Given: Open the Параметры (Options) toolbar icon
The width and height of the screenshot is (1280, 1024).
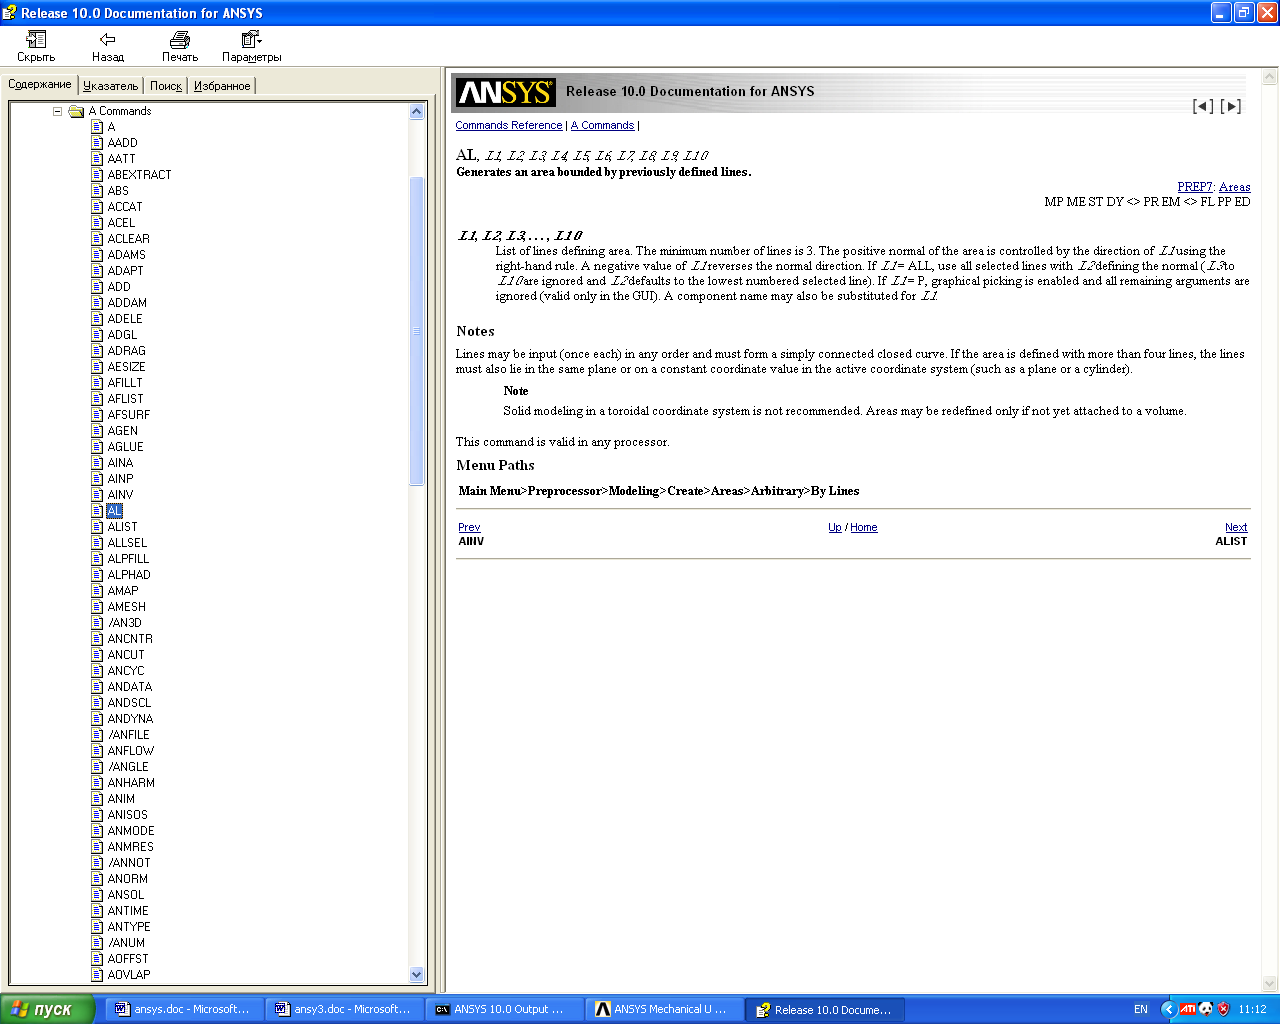Looking at the screenshot, I should tap(251, 39).
